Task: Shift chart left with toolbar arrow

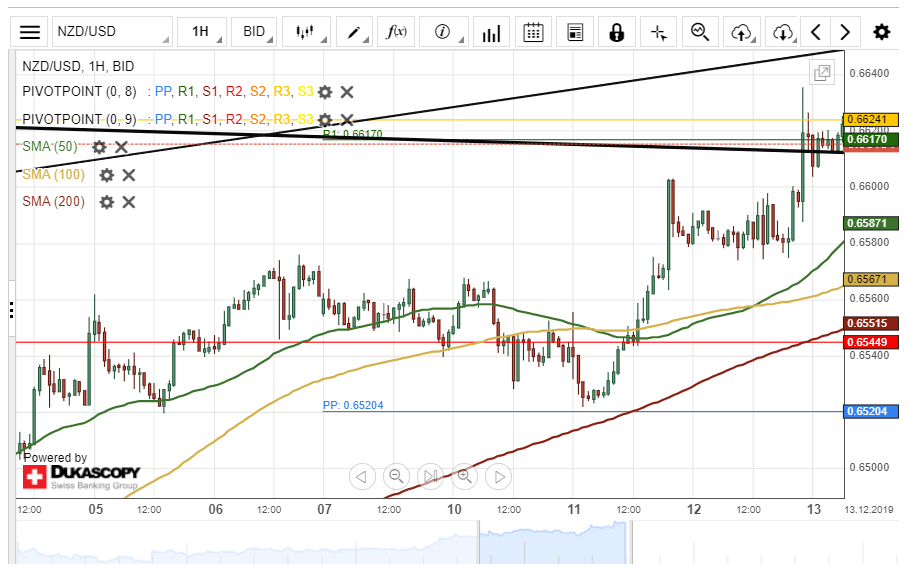Action: click(x=815, y=32)
